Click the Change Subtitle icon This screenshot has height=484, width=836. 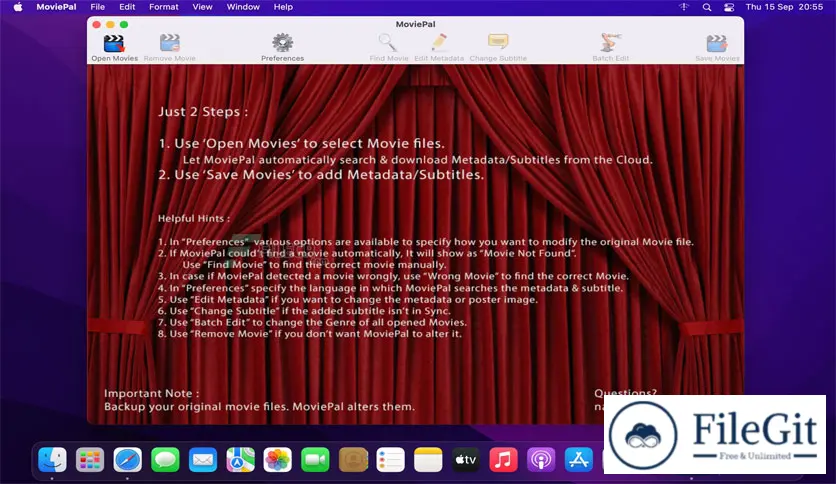coord(498,42)
